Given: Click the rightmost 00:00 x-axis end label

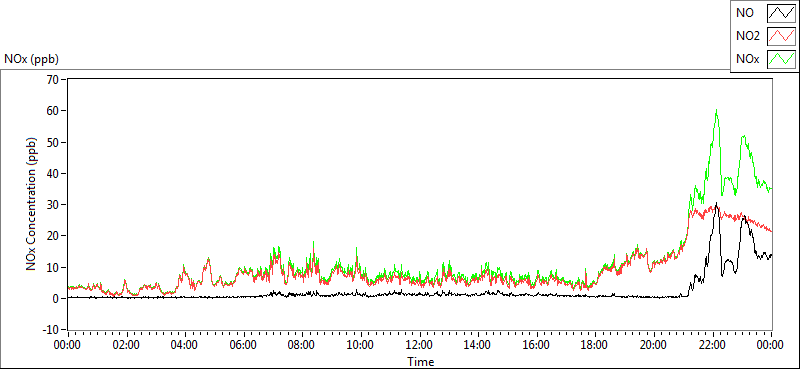Looking at the screenshot, I should tap(771, 345).
